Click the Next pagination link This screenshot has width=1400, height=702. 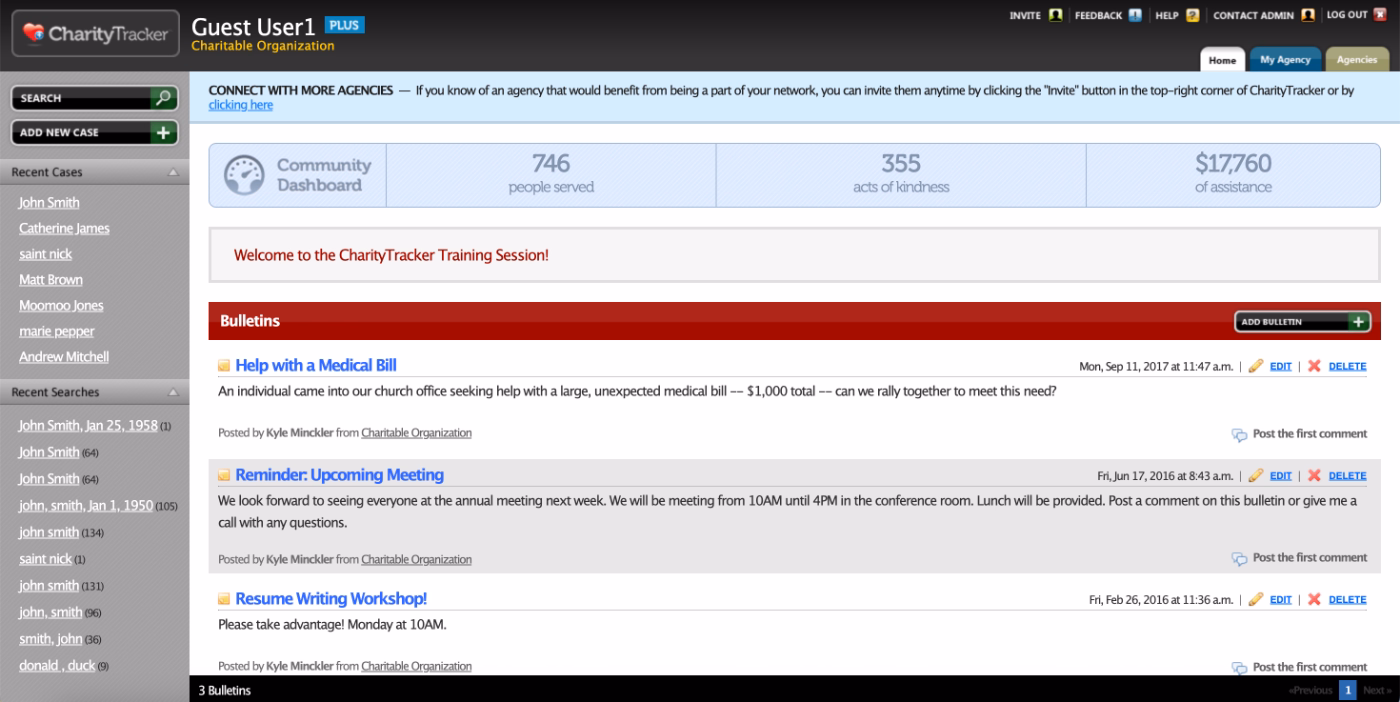coord(1376,690)
